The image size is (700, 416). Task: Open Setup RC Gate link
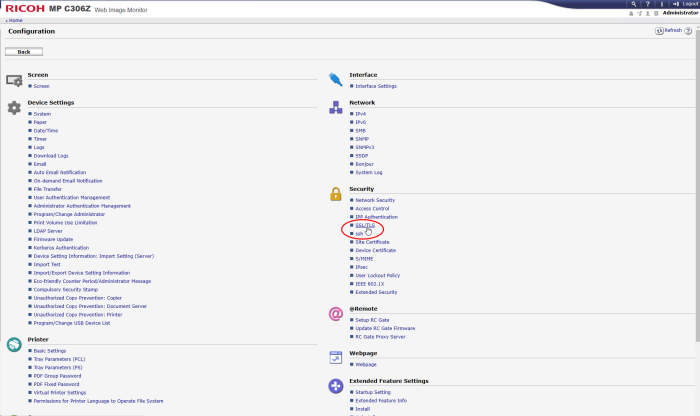(x=372, y=320)
